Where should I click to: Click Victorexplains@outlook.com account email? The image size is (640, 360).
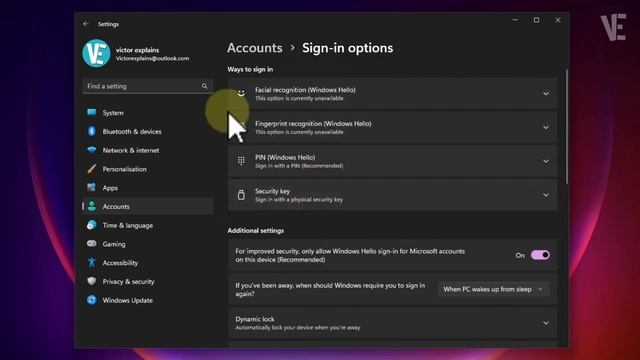point(152,58)
